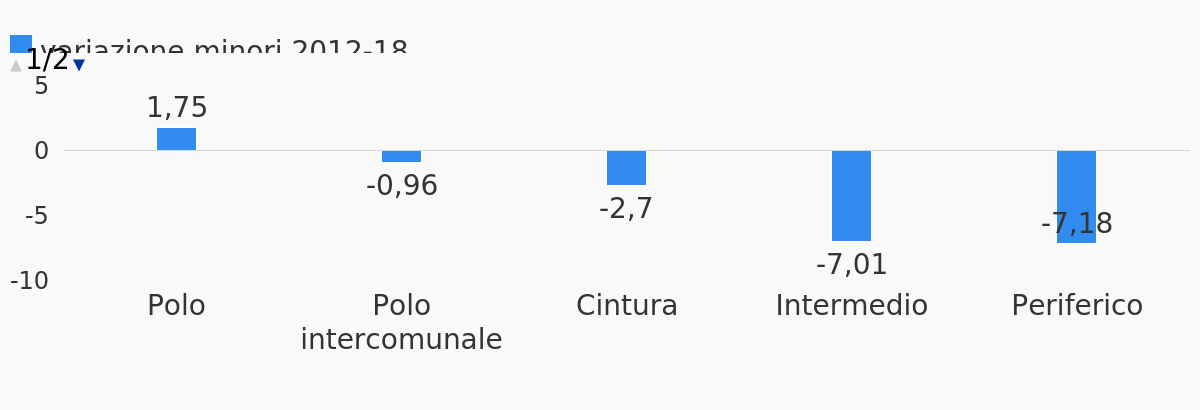Click the Polo intercomunale axis label

click(401, 323)
